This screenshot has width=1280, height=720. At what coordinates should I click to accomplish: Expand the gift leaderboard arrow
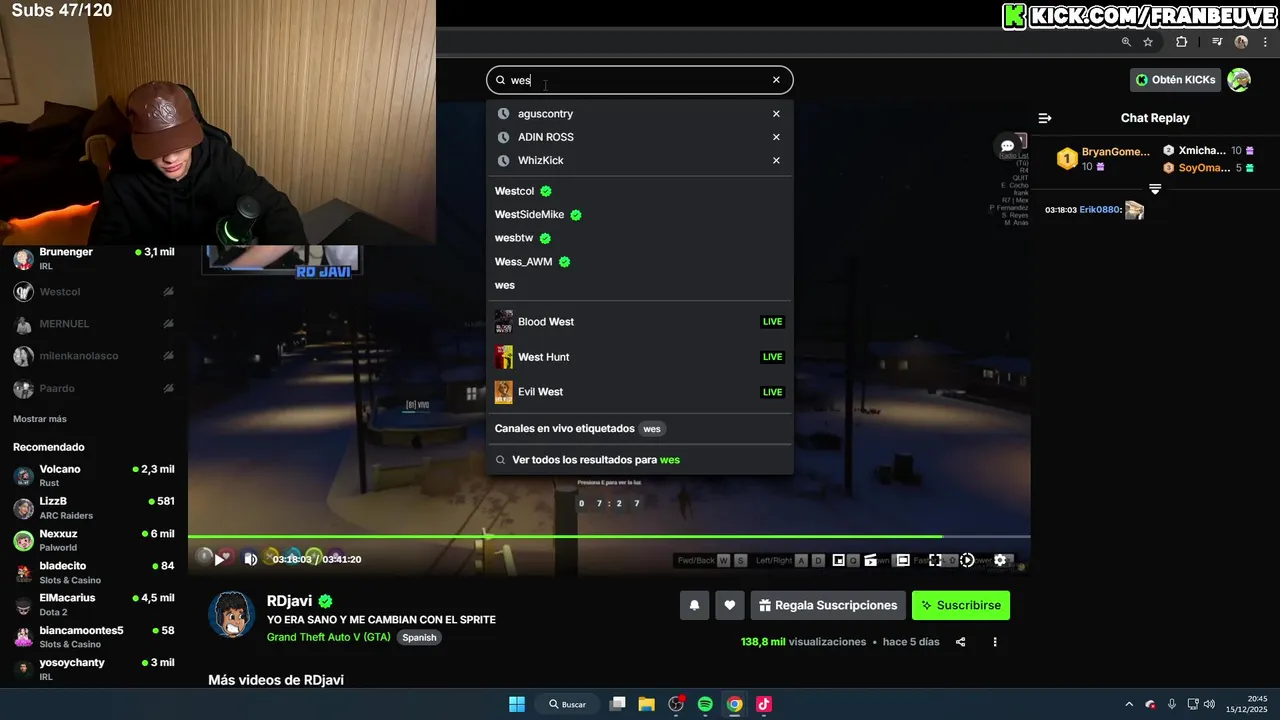[1155, 189]
